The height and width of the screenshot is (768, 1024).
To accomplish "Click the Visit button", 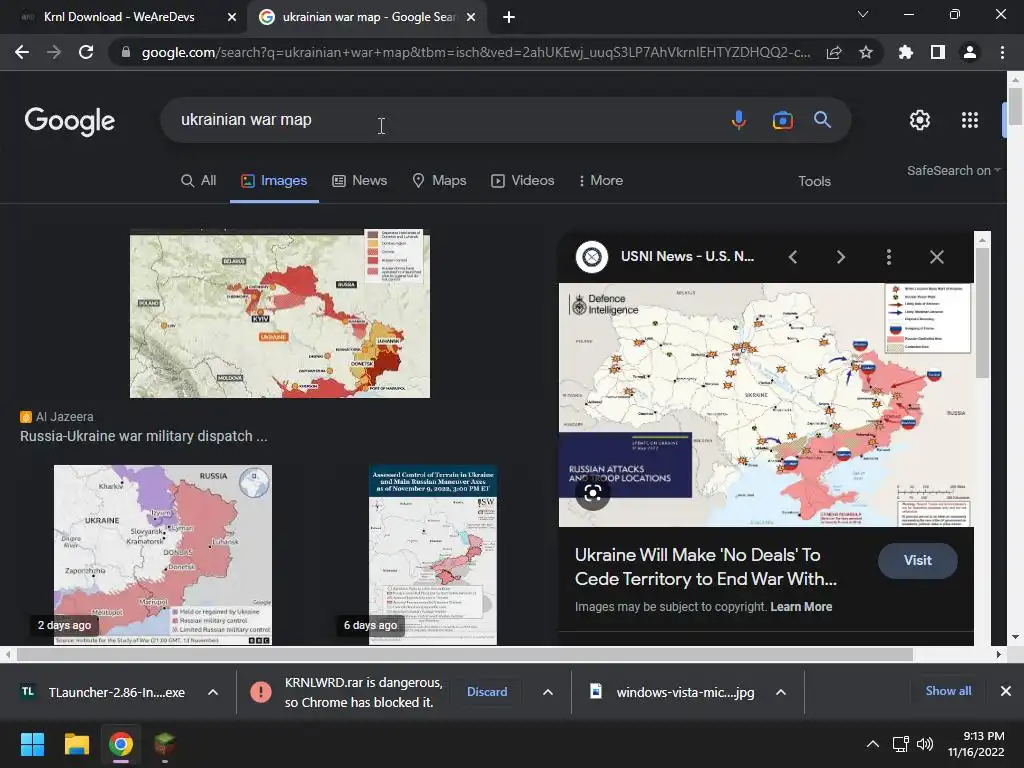I will click(x=918, y=560).
